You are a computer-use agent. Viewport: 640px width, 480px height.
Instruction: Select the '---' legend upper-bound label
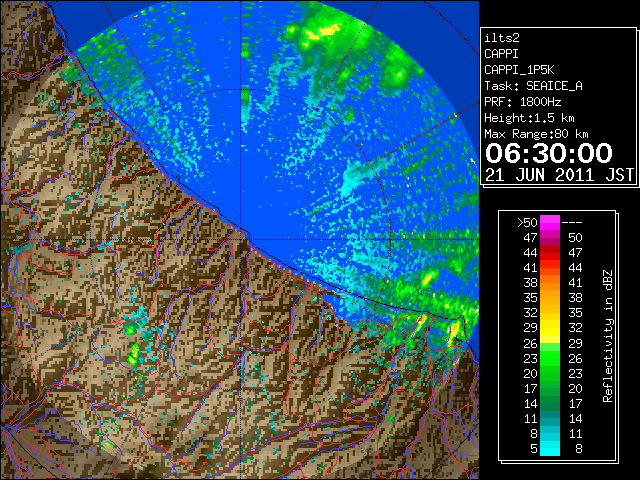point(572,223)
